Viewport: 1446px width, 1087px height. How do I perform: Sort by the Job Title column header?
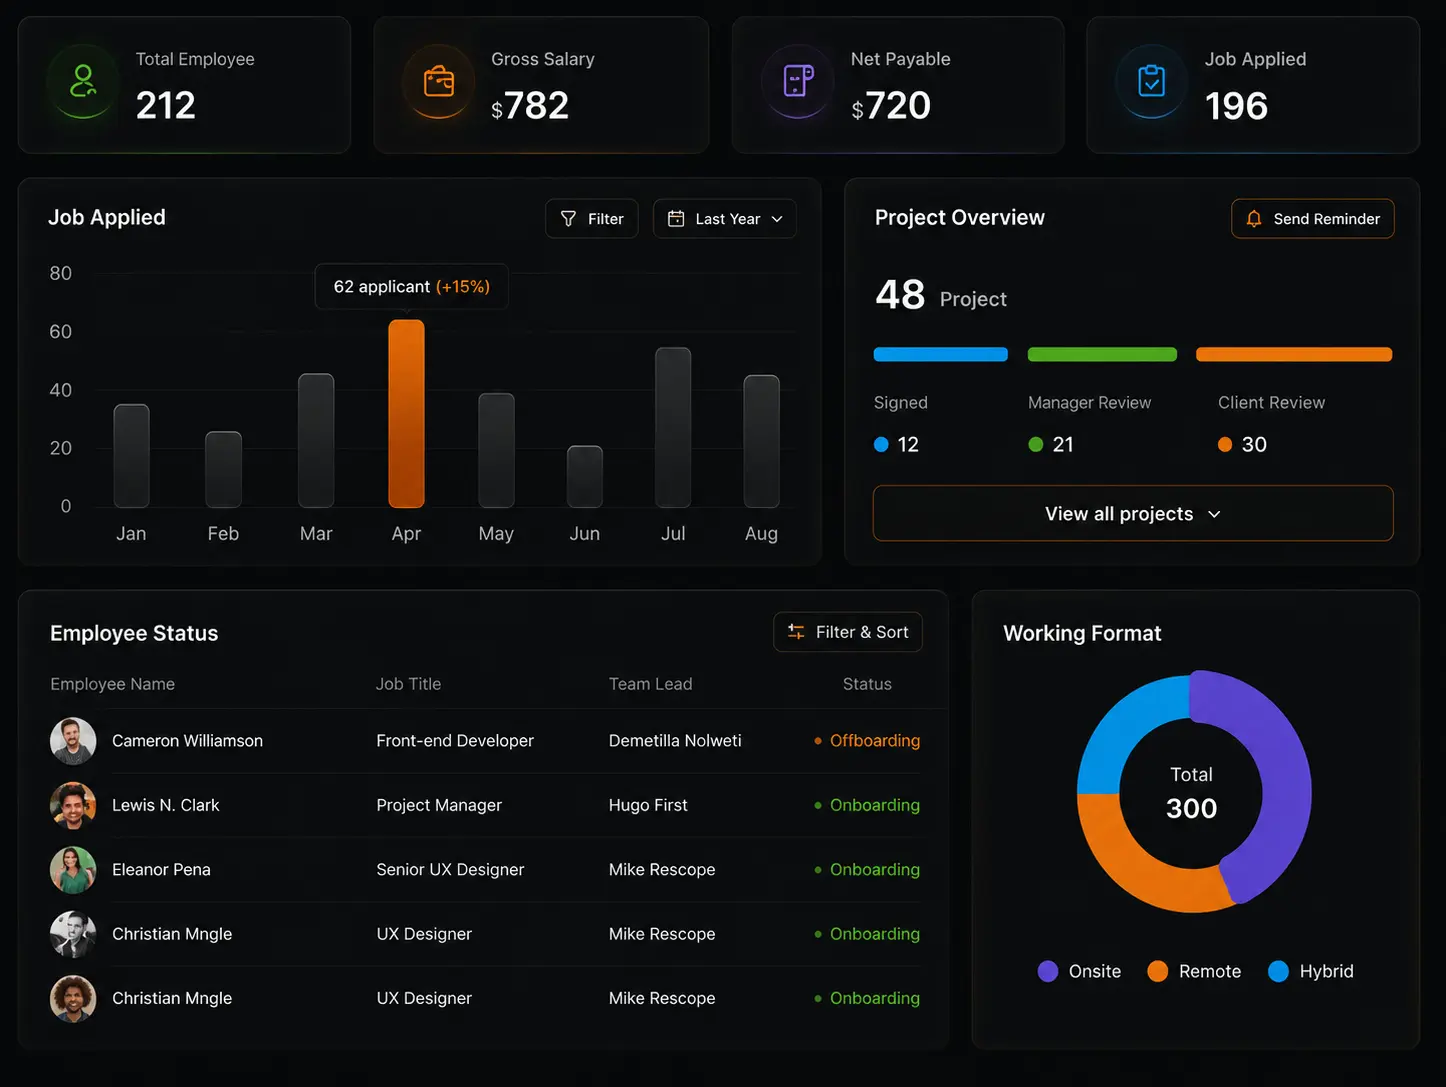click(408, 684)
